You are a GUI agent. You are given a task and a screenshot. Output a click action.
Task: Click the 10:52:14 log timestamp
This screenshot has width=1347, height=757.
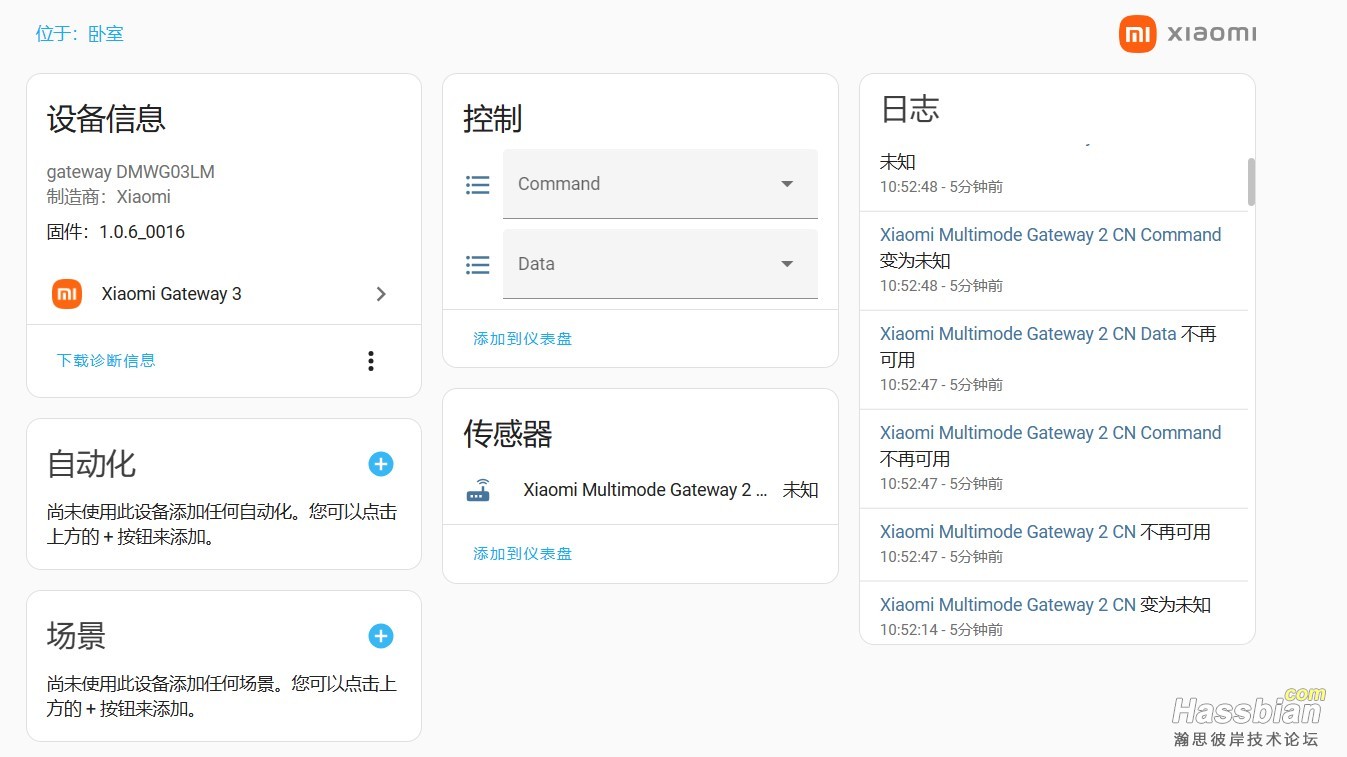[910, 630]
